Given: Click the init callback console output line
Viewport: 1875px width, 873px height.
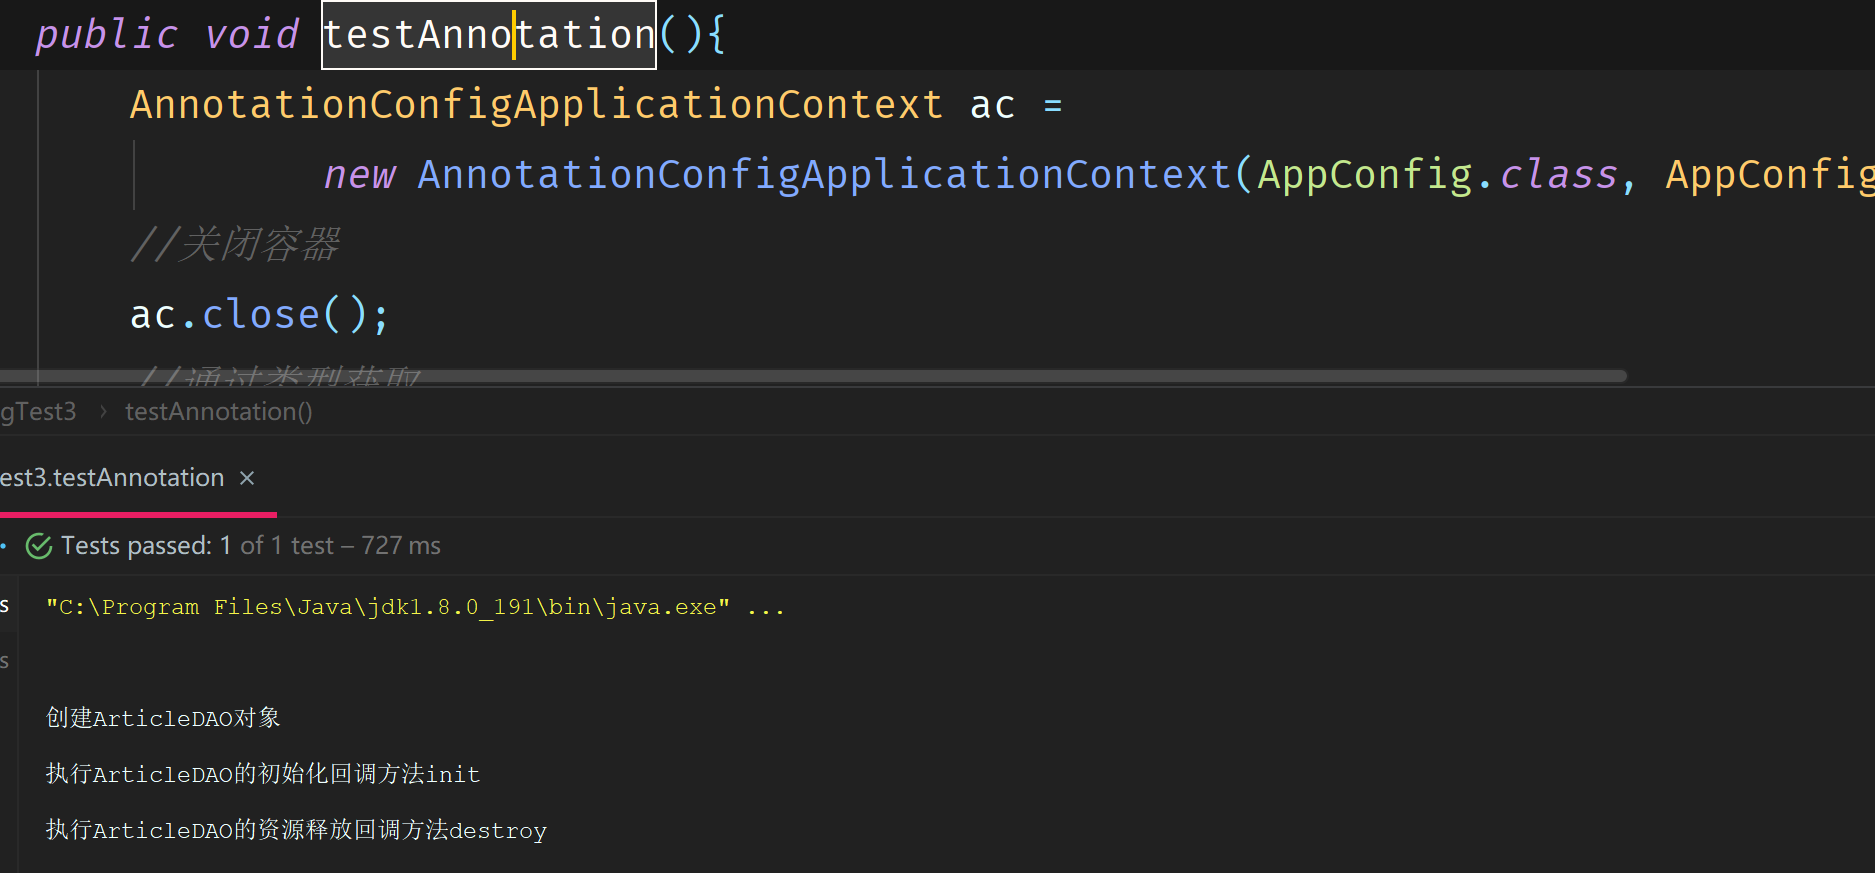Looking at the screenshot, I should [x=263, y=774].
